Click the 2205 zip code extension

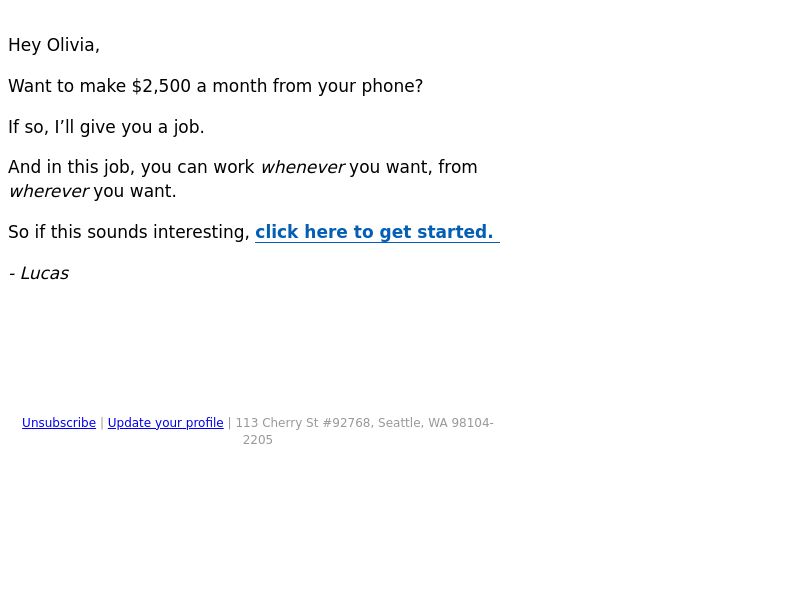(x=258, y=440)
